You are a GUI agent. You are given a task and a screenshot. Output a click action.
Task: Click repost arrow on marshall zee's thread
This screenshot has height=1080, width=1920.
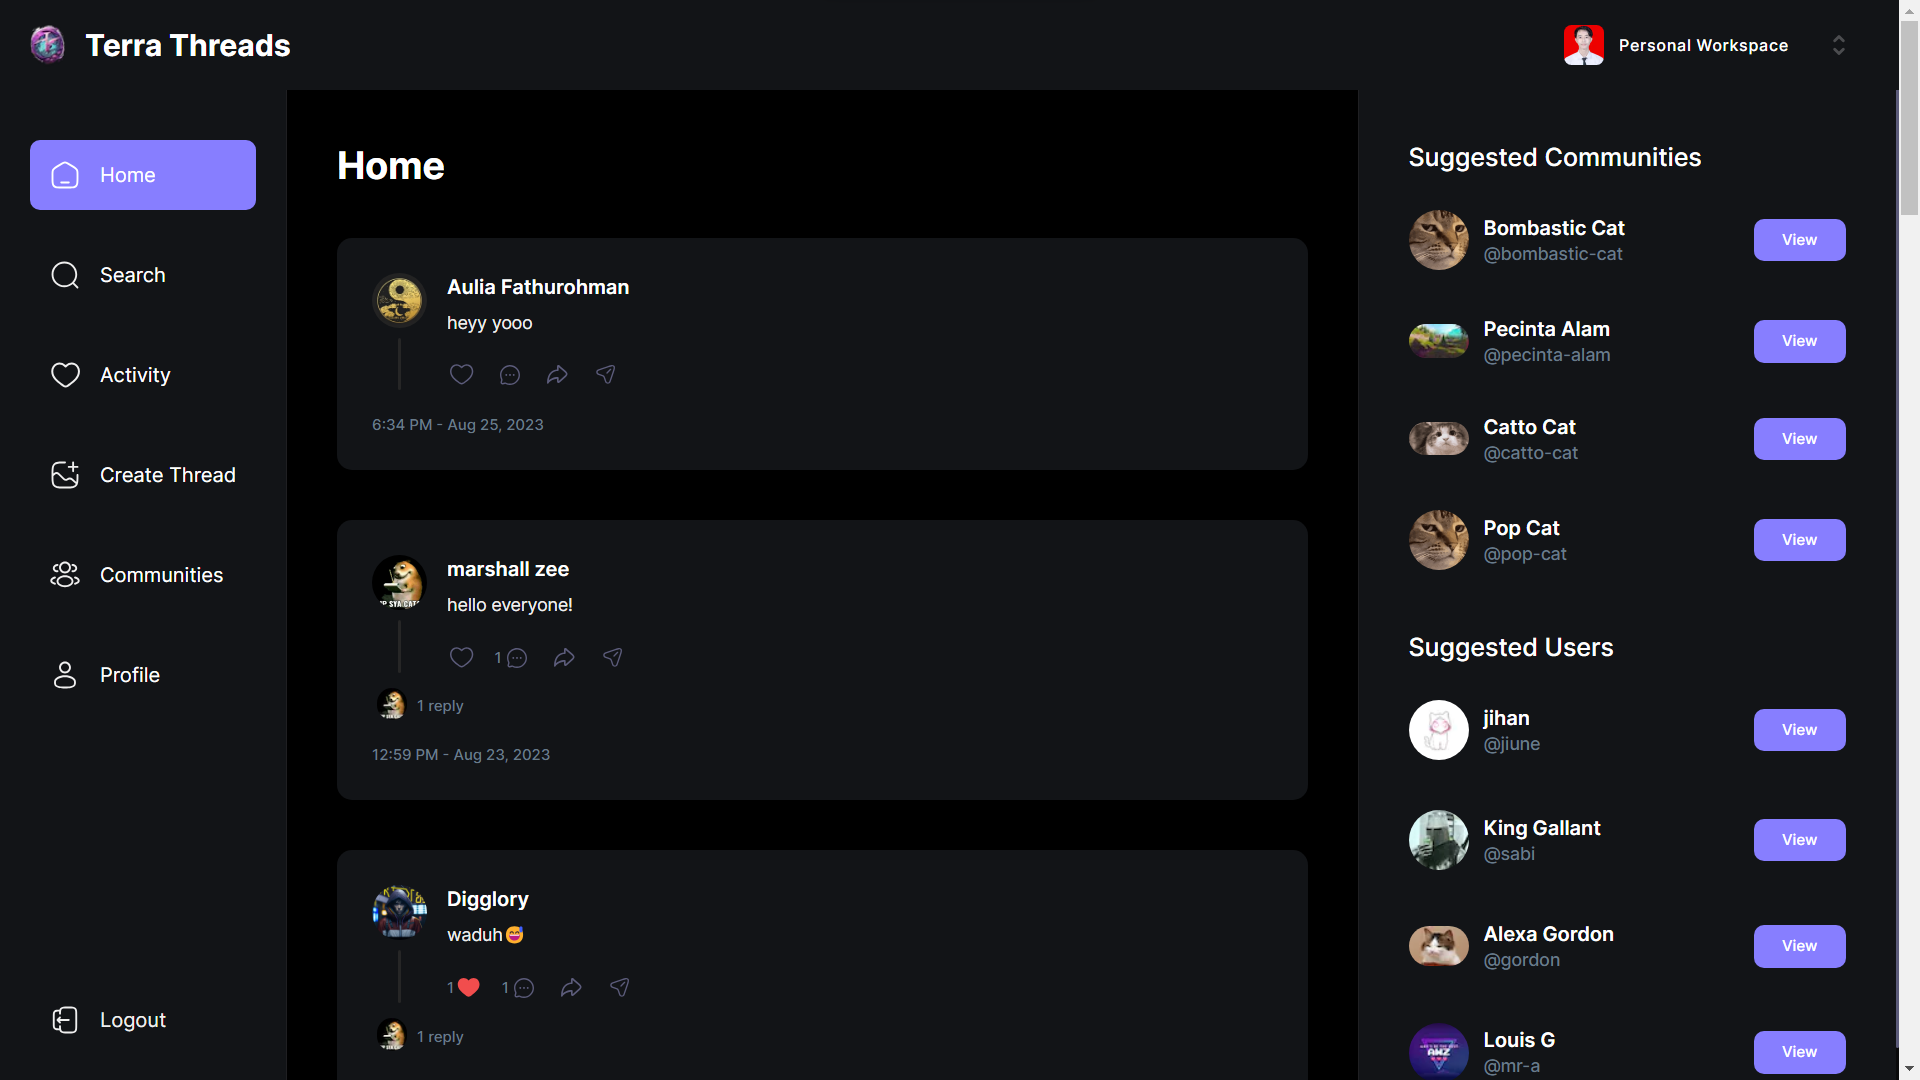(564, 657)
